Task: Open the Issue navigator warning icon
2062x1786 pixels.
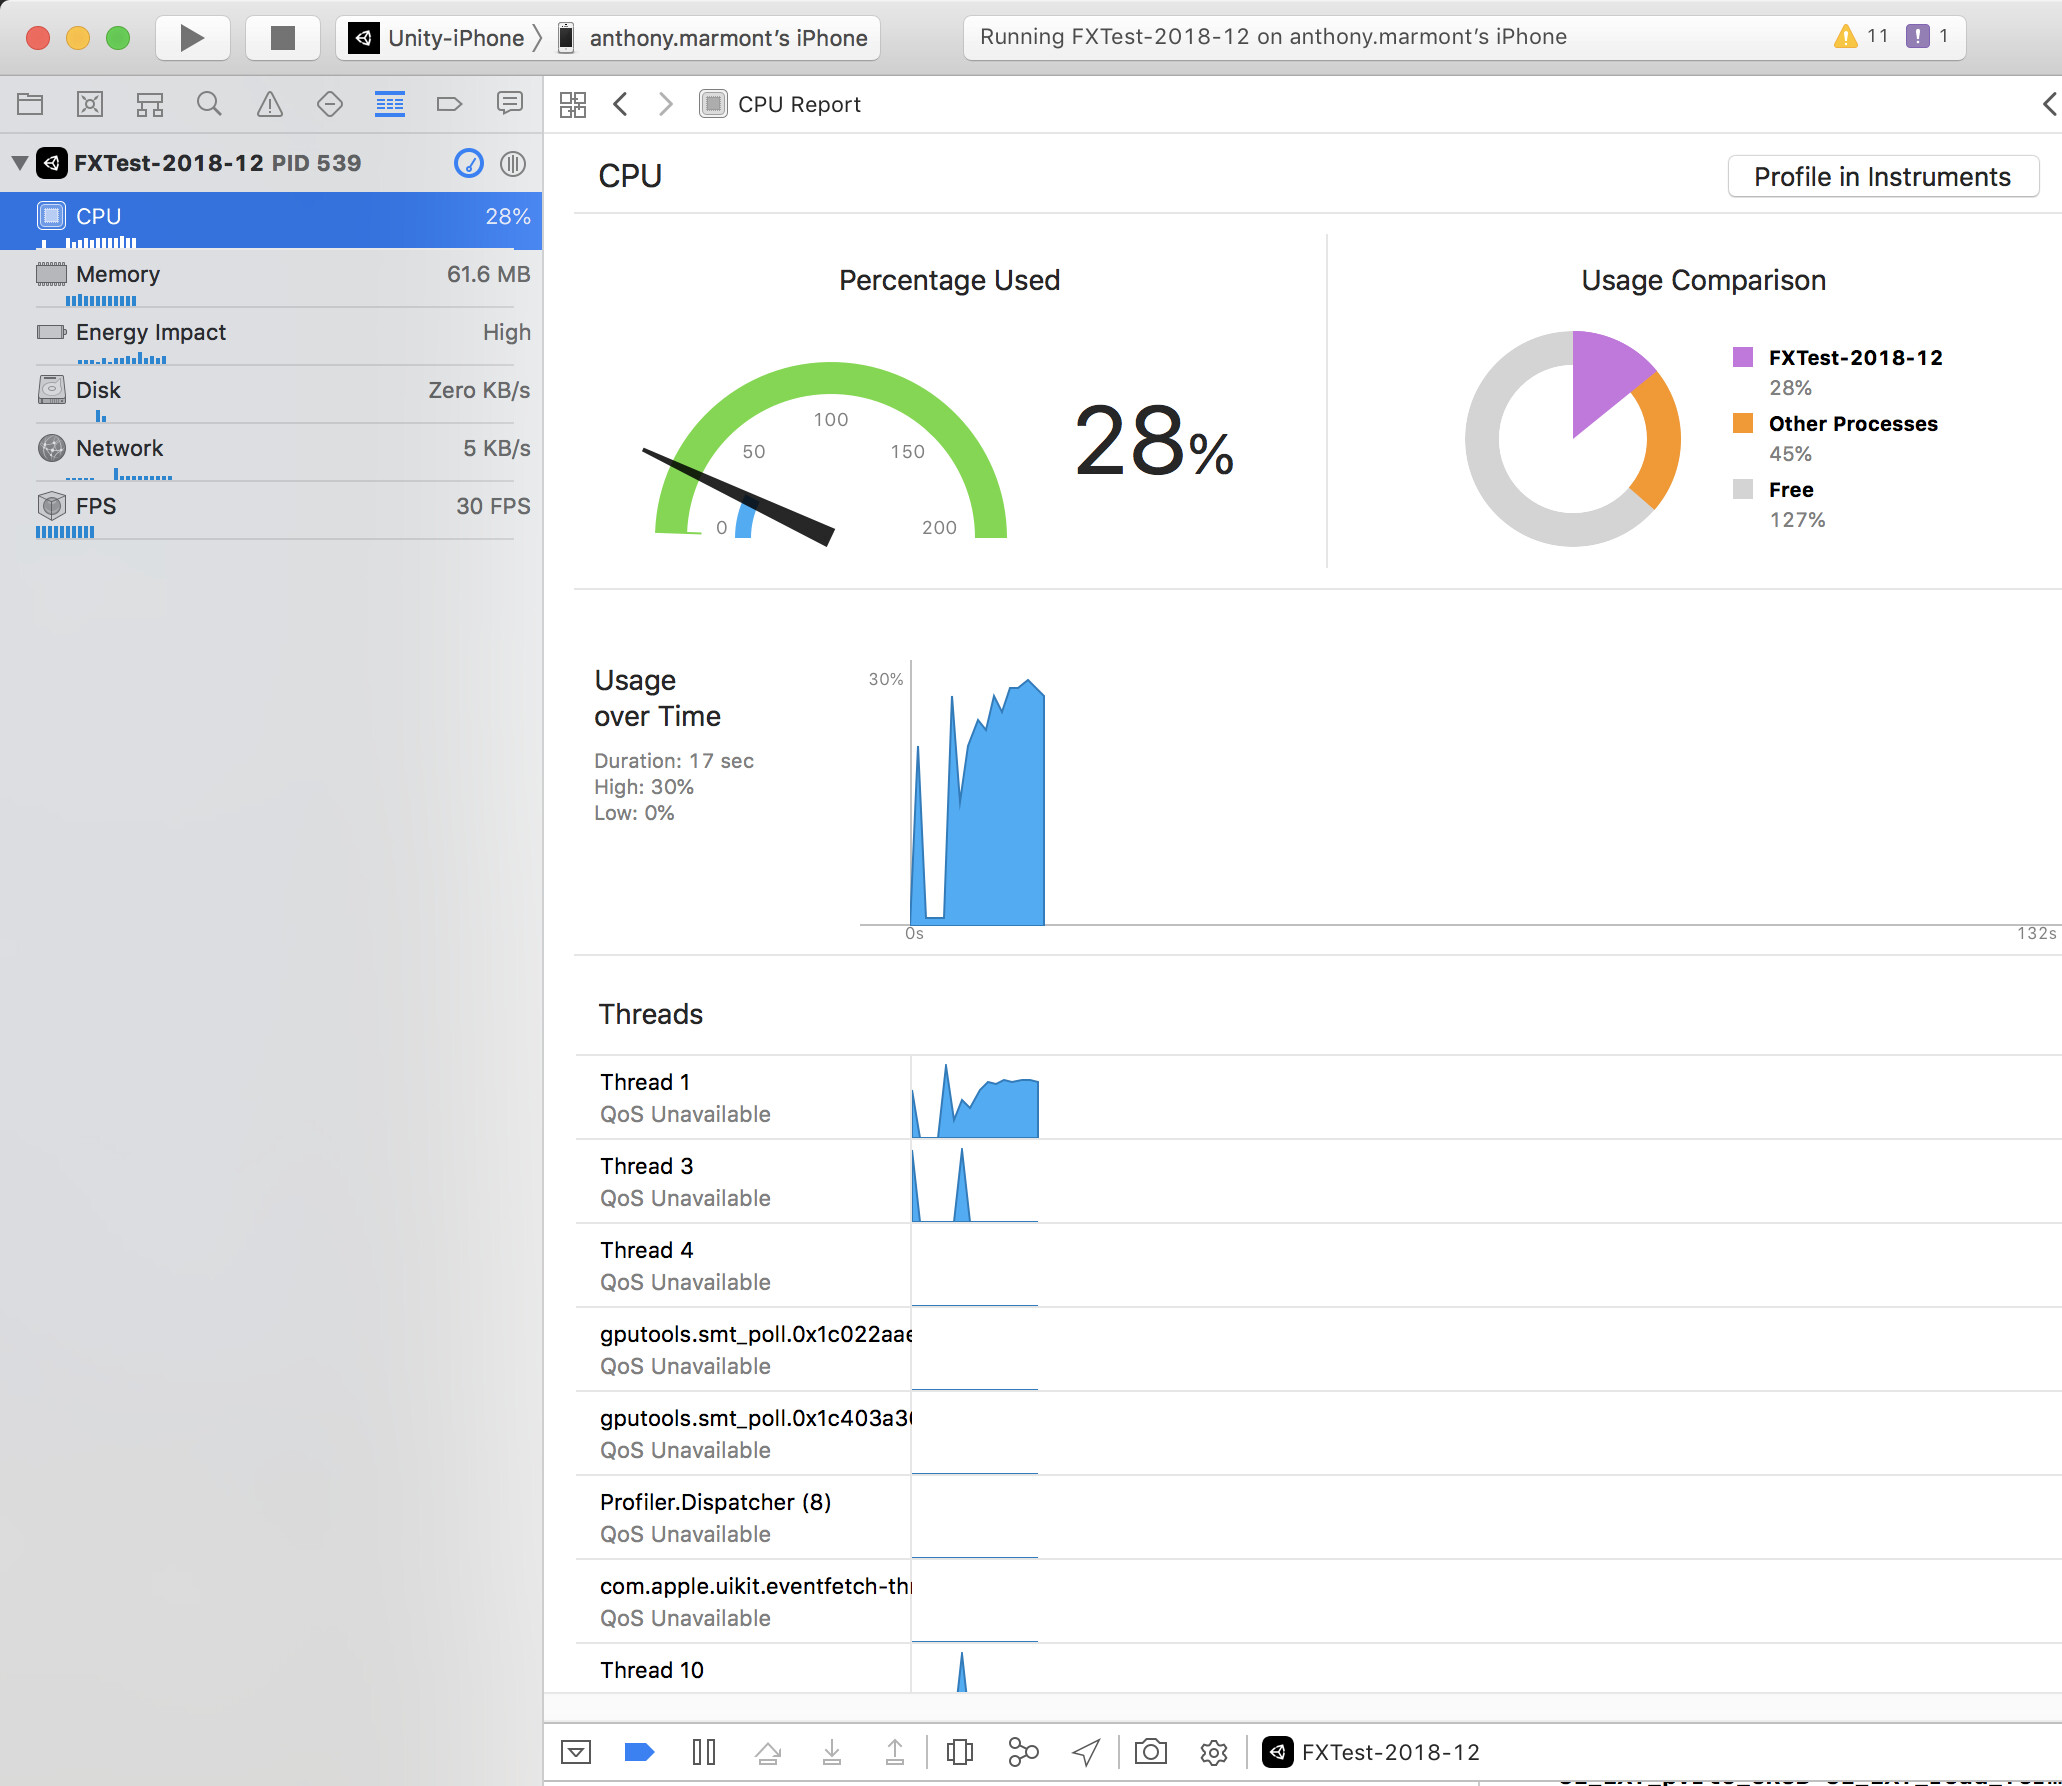Action: [x=270, y=104]
